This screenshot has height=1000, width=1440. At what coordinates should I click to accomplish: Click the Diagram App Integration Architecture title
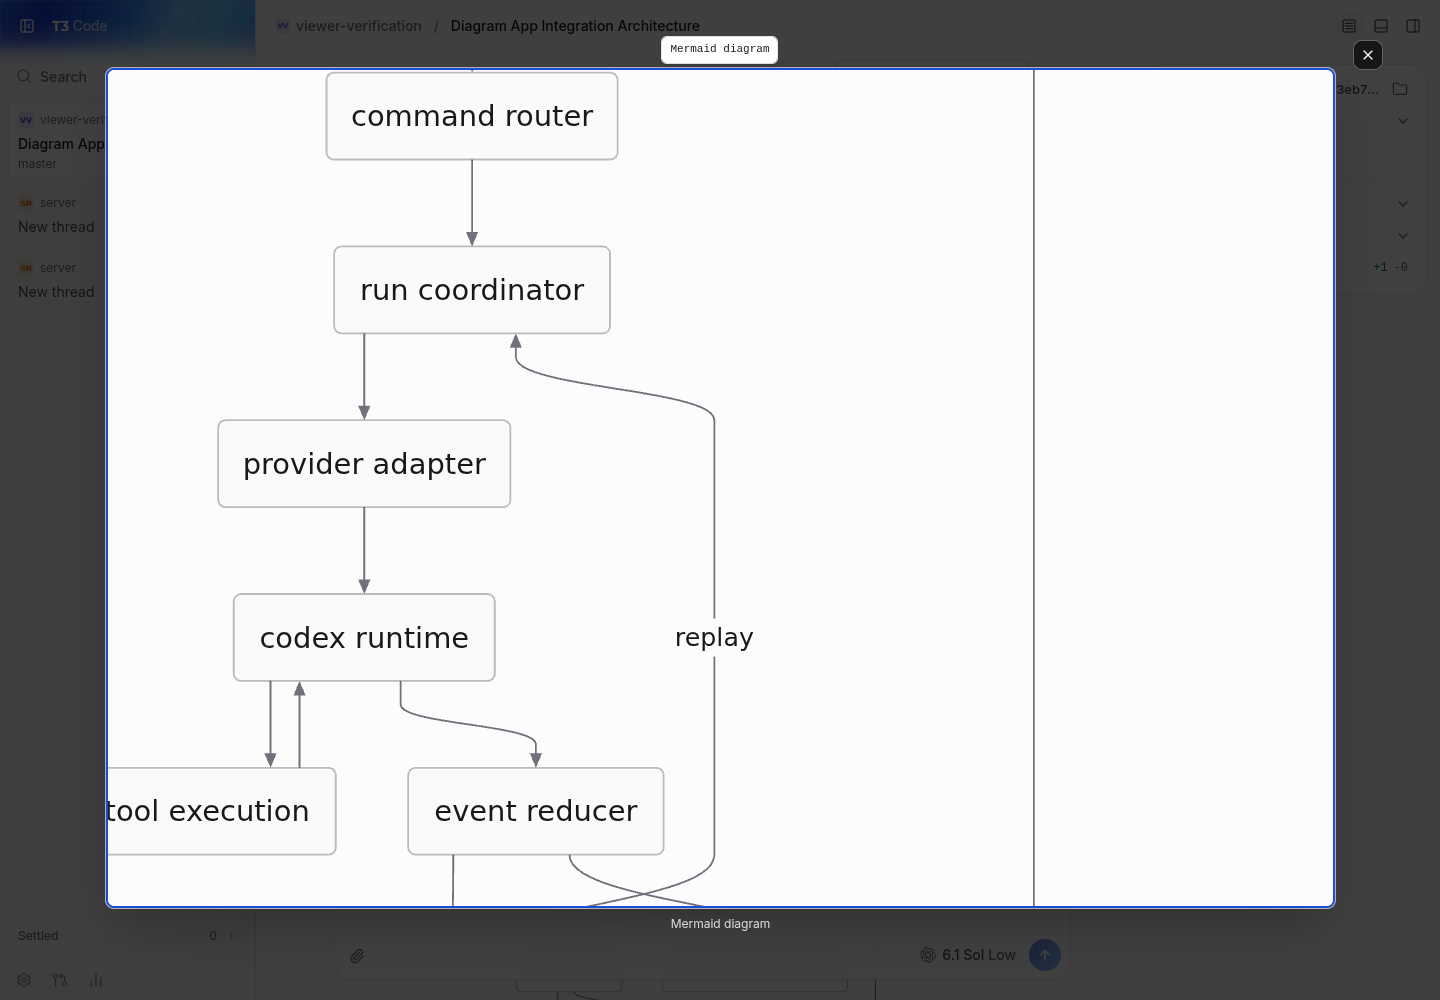(x=575, y=26)
